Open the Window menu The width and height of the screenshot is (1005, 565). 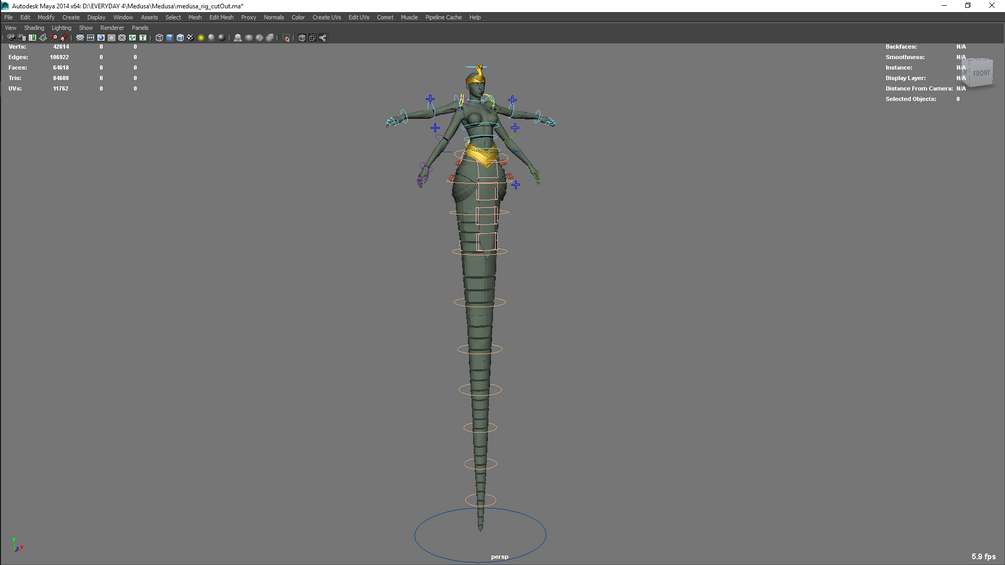pos(123,17)
